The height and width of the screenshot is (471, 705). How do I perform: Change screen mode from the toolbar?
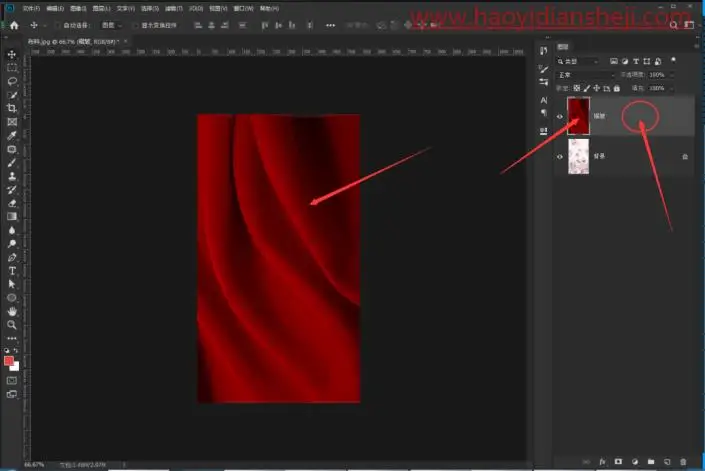pos(12,394)
